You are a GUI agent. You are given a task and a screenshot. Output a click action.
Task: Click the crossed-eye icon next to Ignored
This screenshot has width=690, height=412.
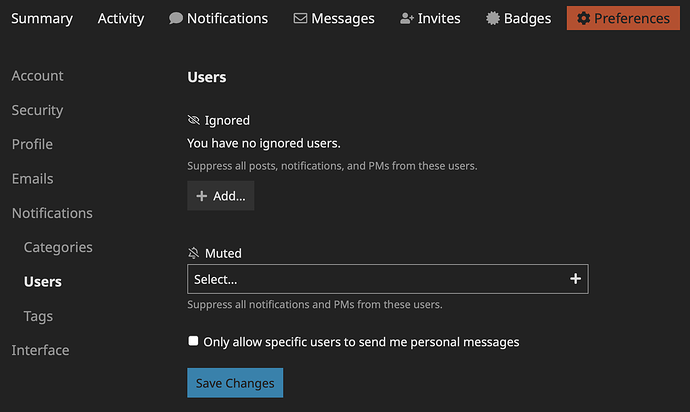click(194, 120)
